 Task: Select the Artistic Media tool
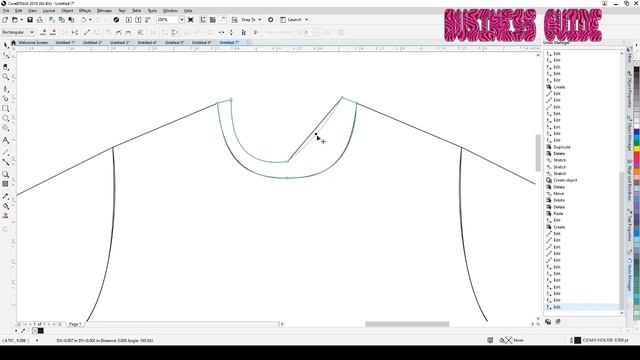coord(6,98)
